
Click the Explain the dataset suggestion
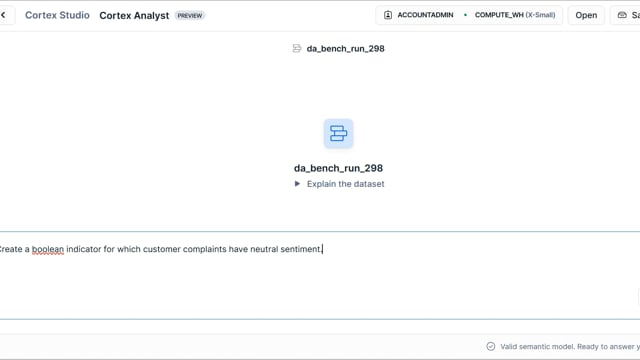[345, 184]
